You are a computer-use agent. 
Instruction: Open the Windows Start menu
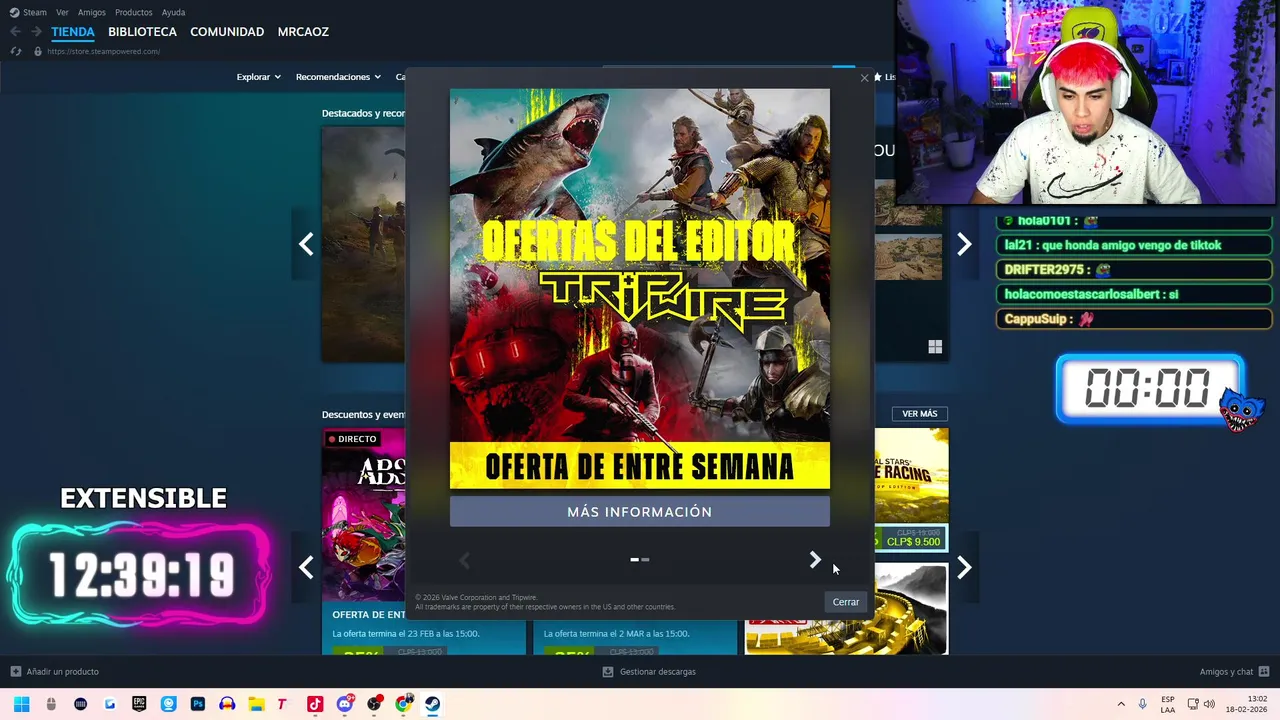22,704
